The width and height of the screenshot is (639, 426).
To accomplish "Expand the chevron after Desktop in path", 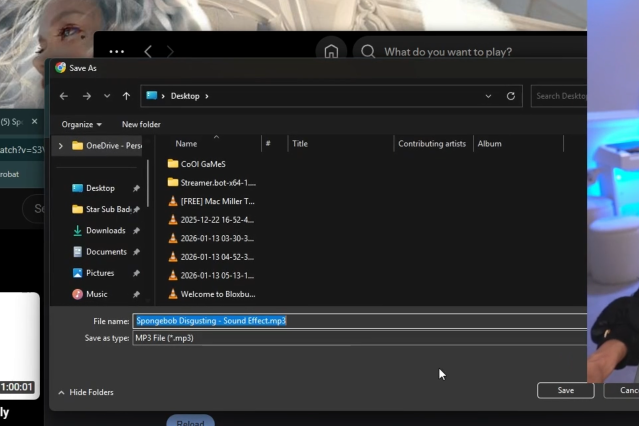I will (x=207, y=96).
